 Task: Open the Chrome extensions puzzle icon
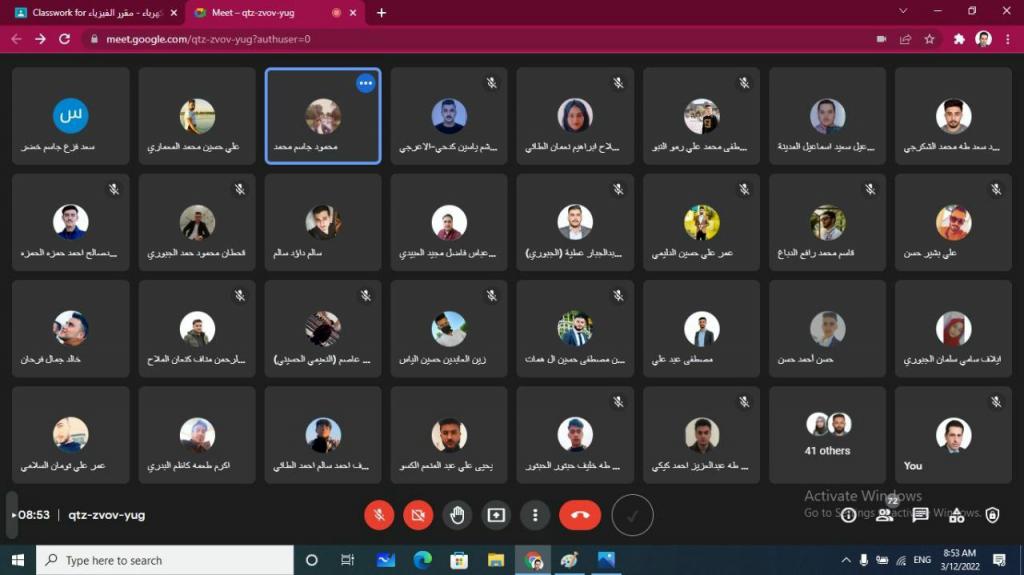(x=959, y=39)
